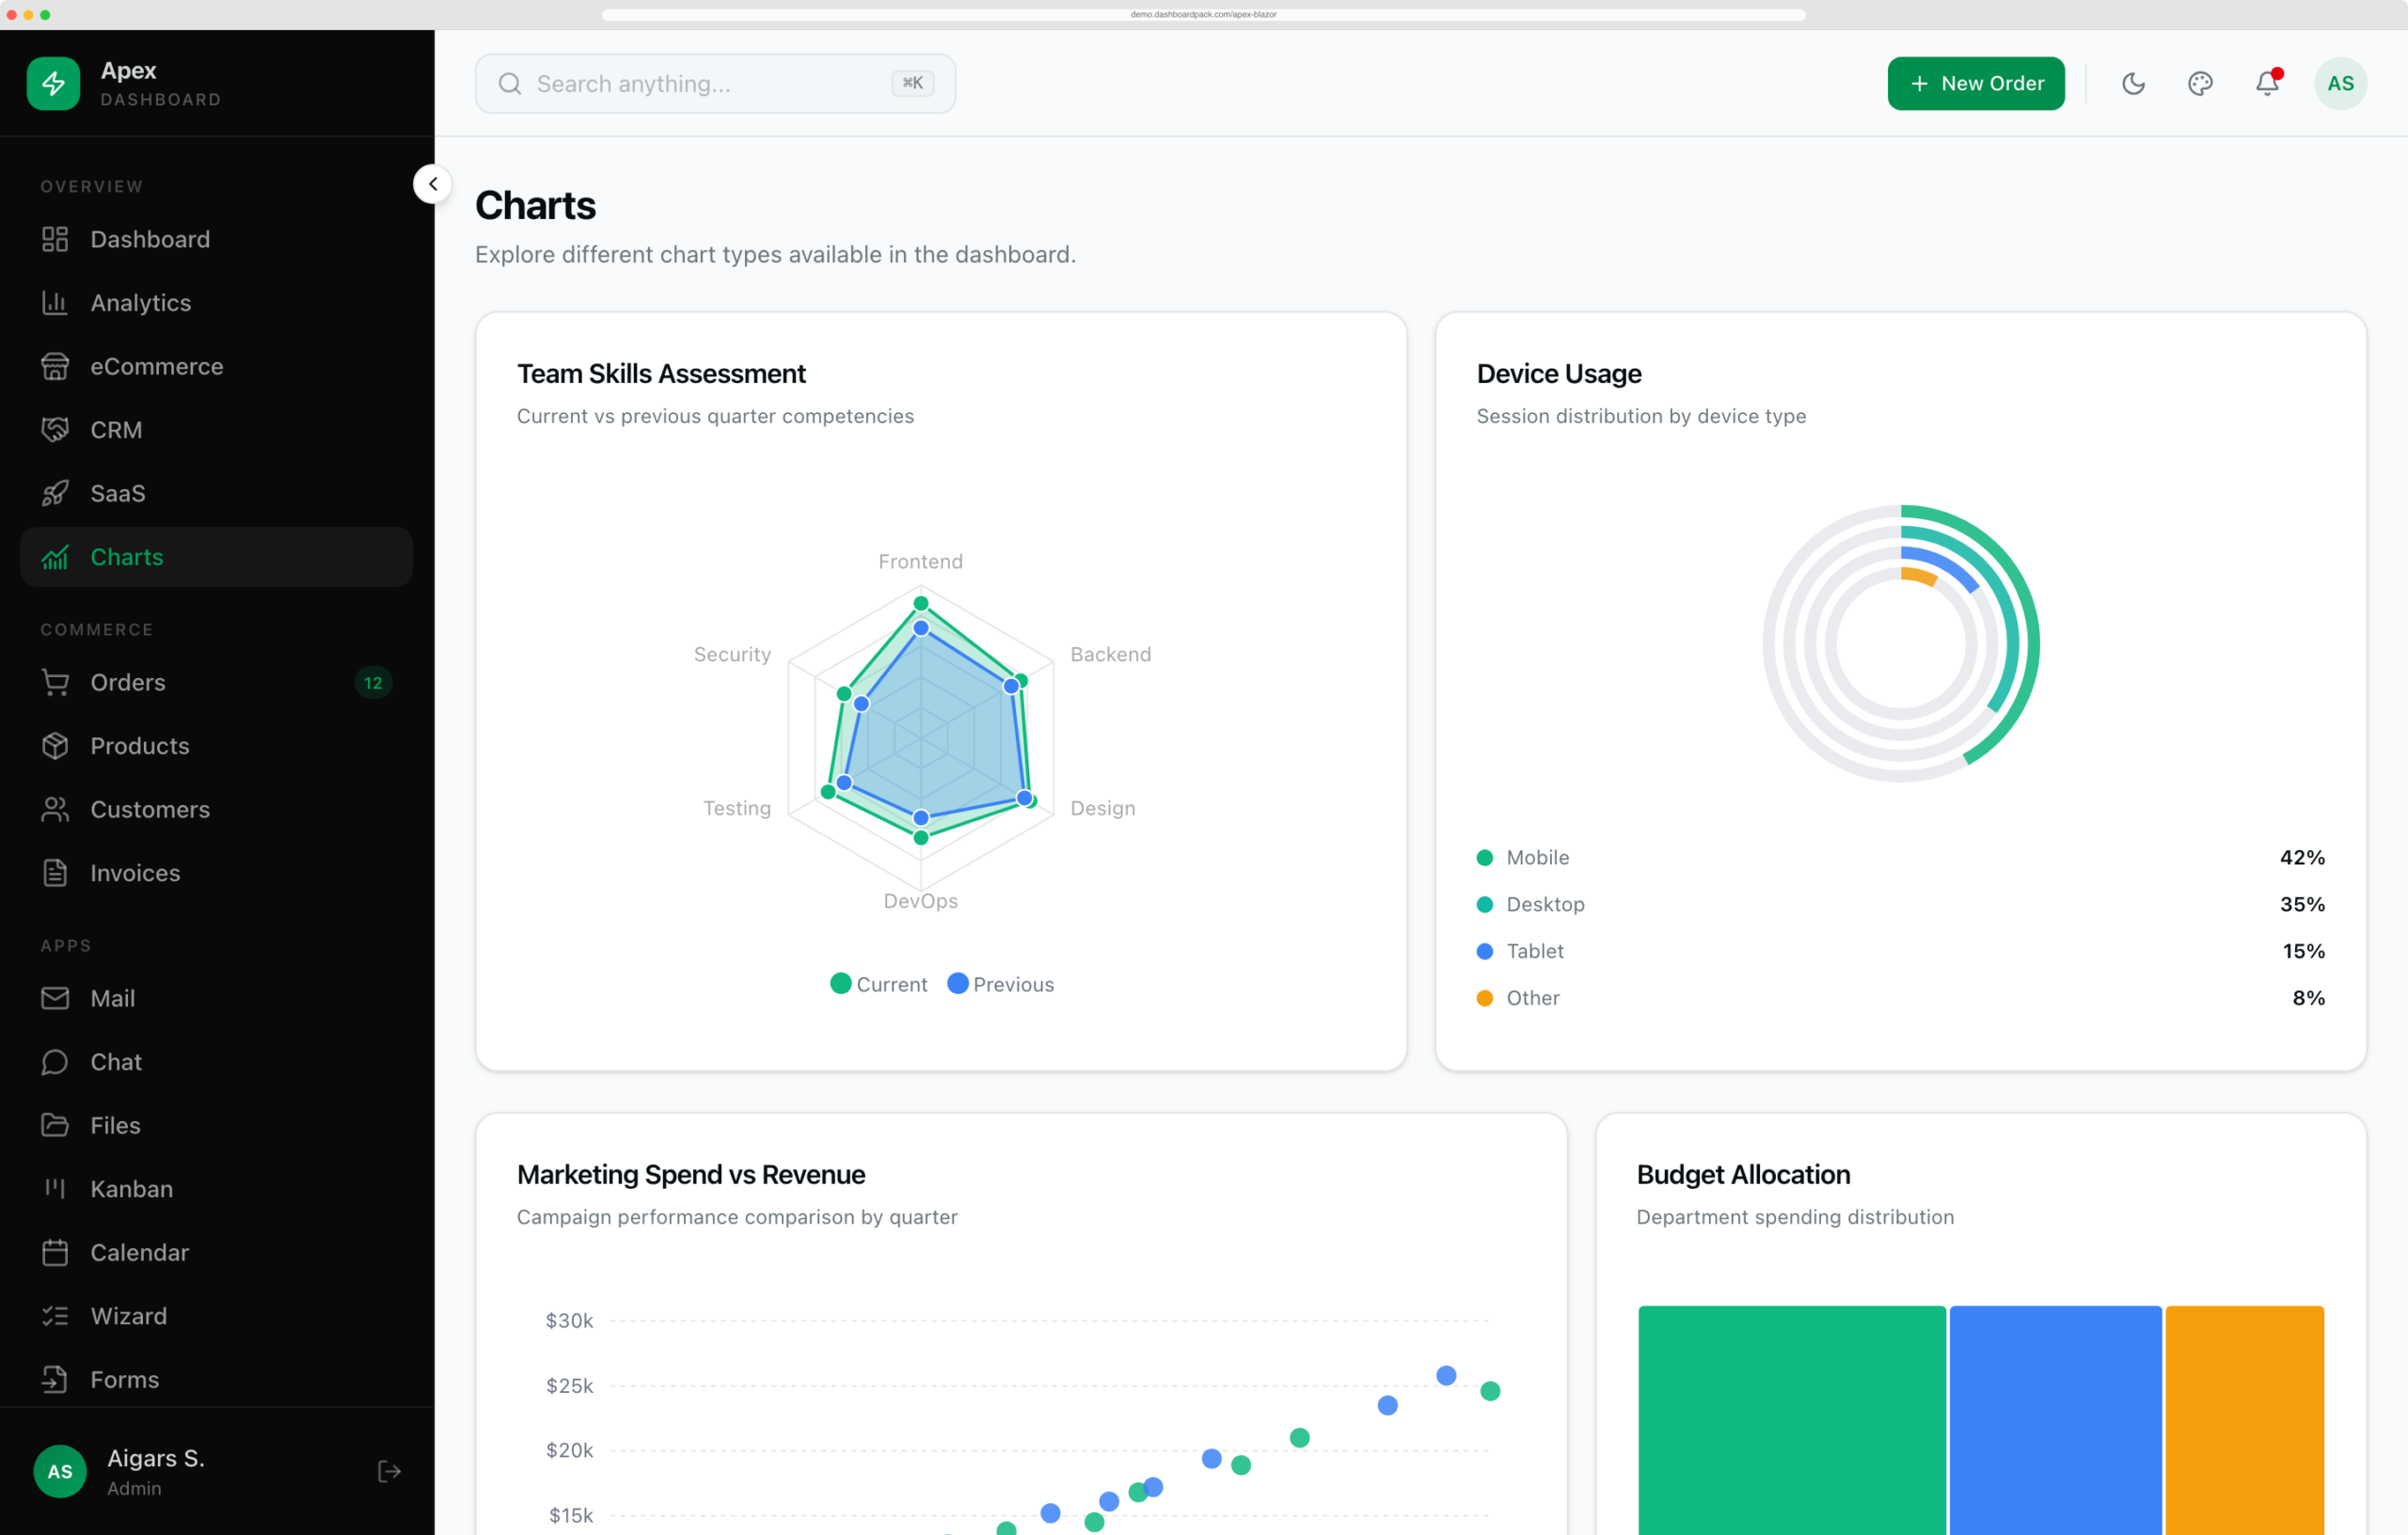The width and height of the screenshot is (2408, 1535).
Task: Select the eCommerce storefront icon
Action: 55,366
